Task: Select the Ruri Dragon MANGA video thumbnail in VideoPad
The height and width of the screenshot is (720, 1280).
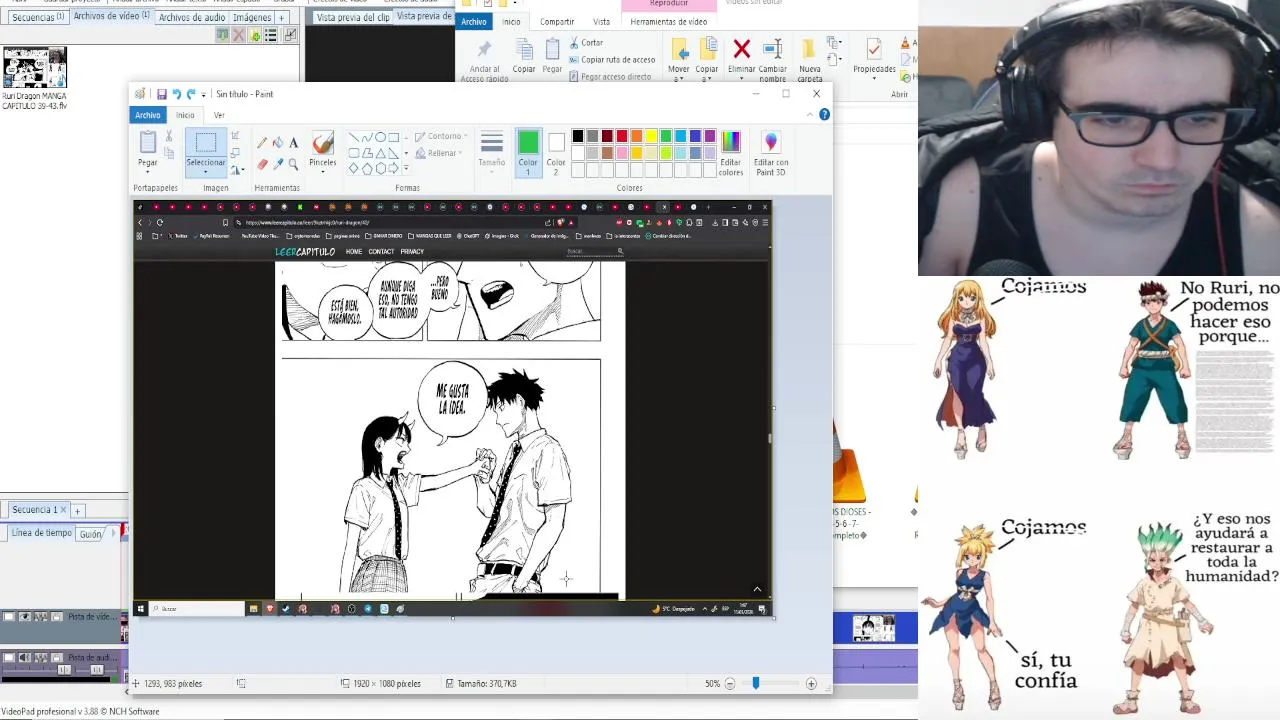Action: 34,68
